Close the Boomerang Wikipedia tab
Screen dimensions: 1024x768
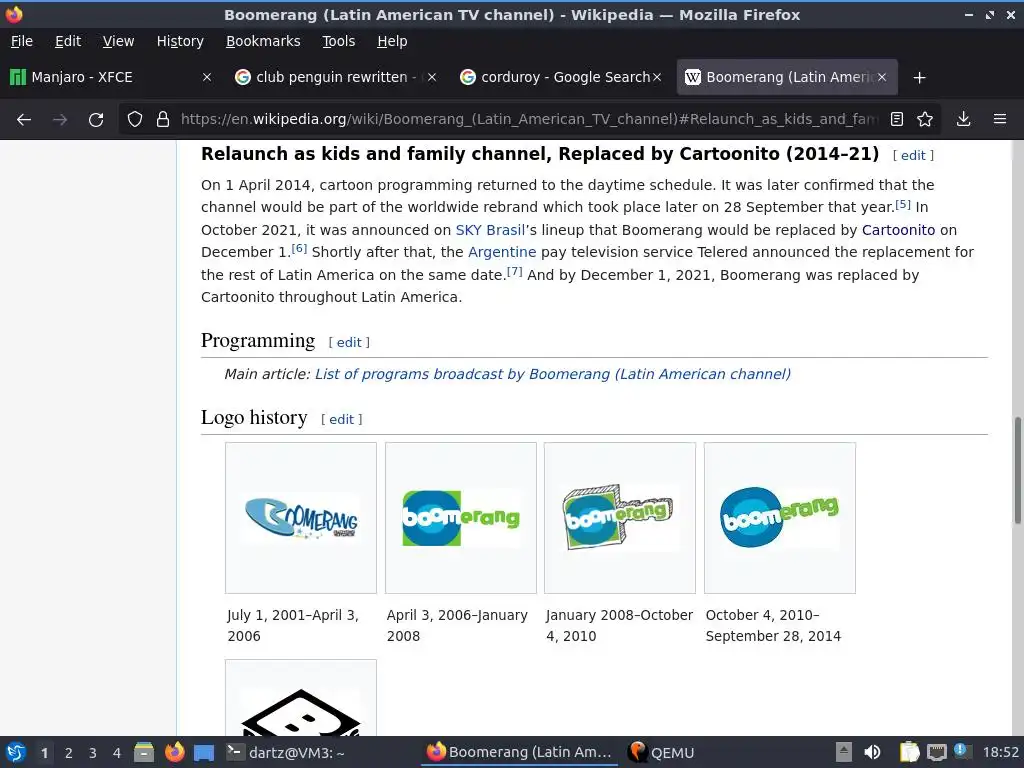pos(882,77)
